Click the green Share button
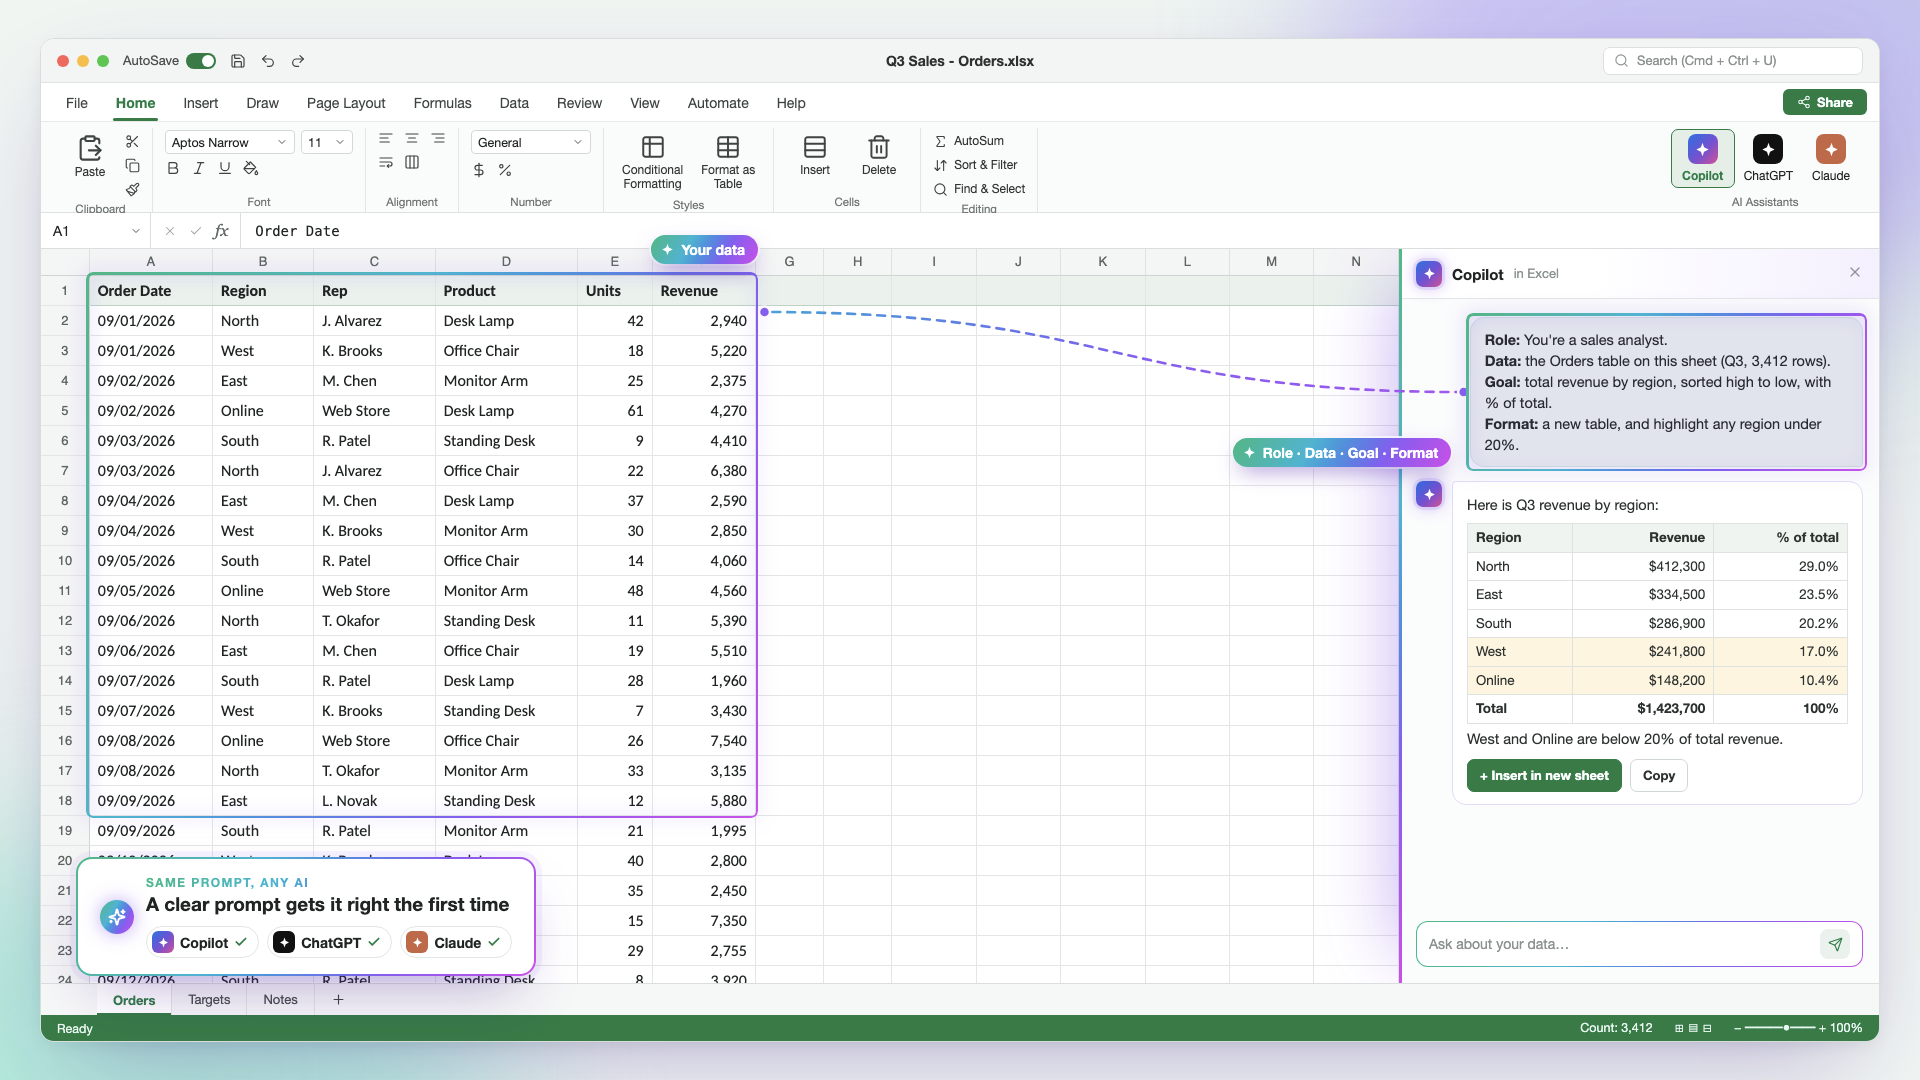The width and height of the screenshot is (1920, 1080). point(1824,102)
